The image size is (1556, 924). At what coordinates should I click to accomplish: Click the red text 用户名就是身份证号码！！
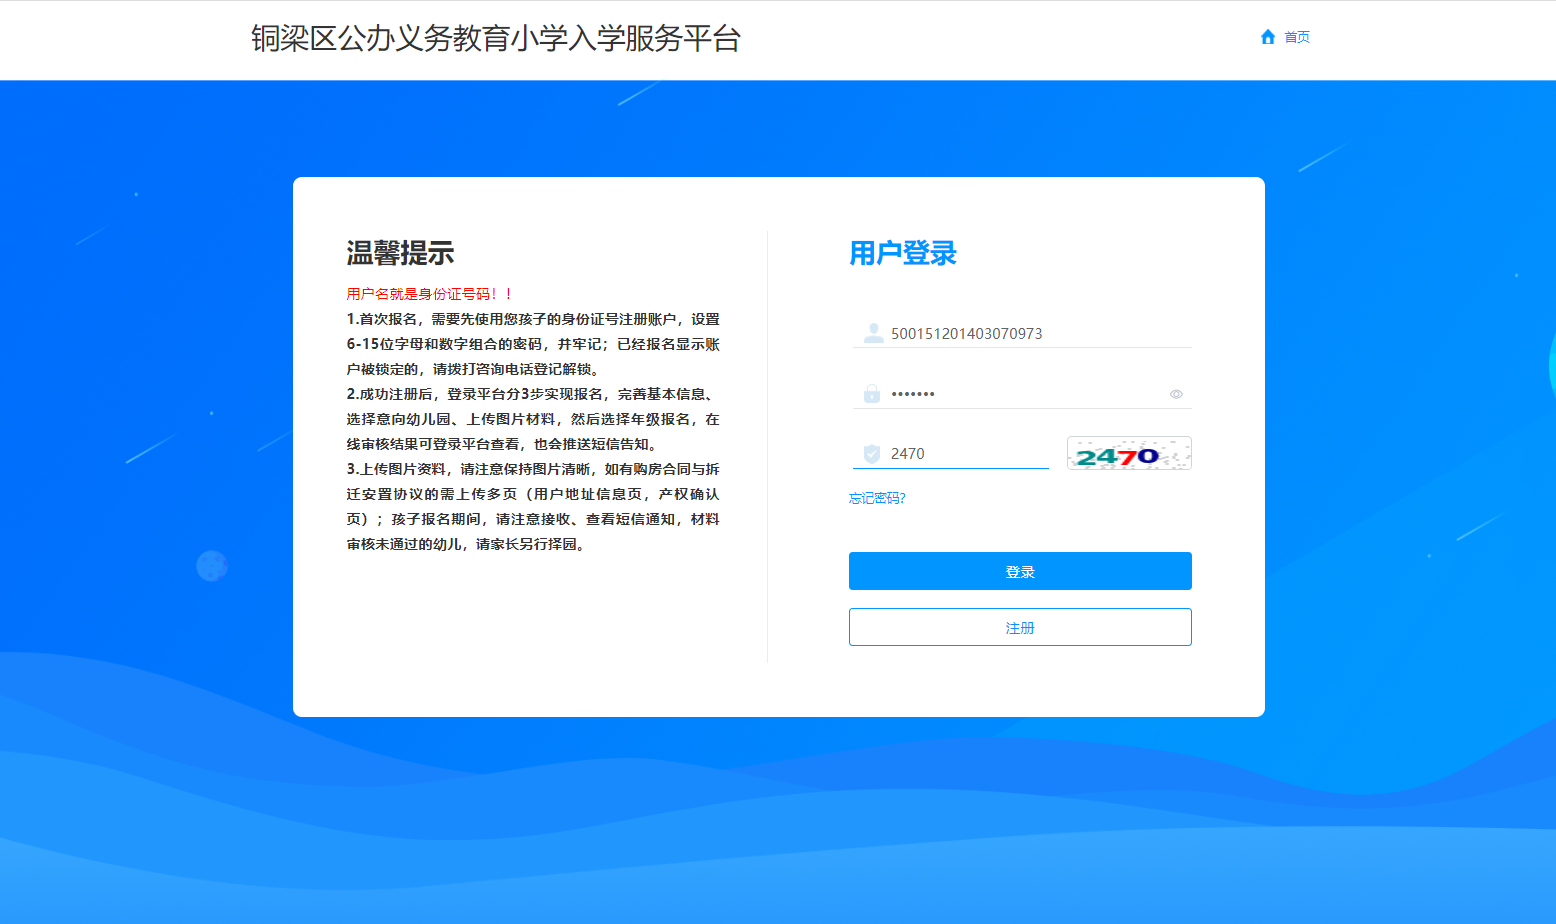(430, 294)
